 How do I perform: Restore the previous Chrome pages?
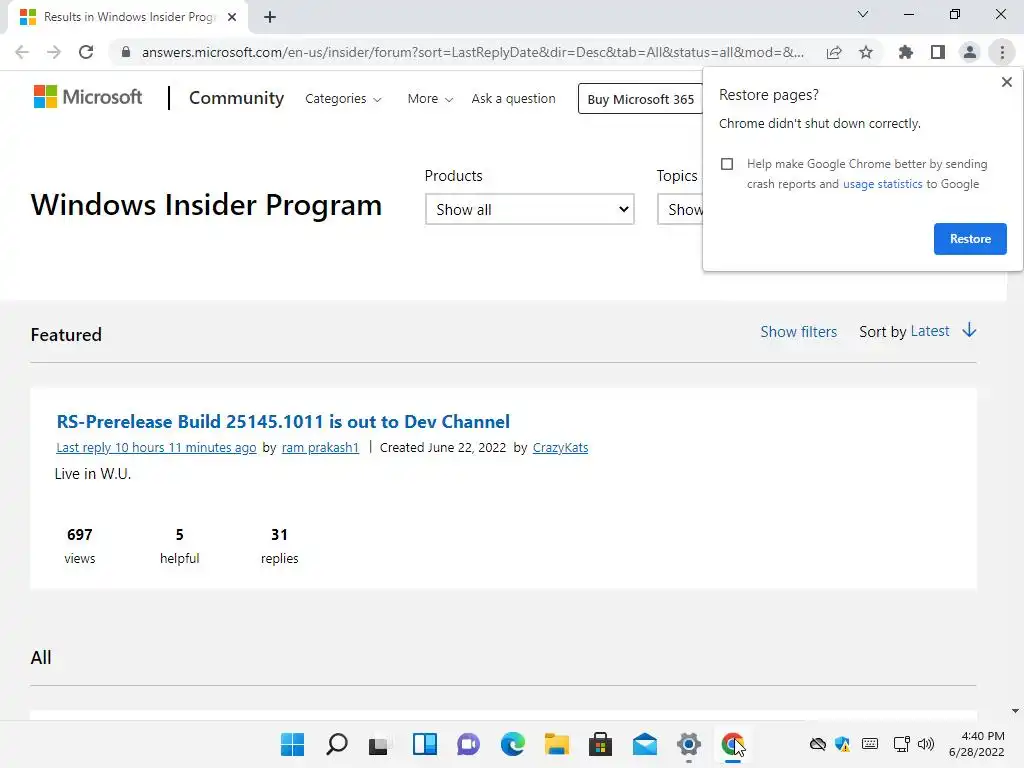(x=970, y=239)
